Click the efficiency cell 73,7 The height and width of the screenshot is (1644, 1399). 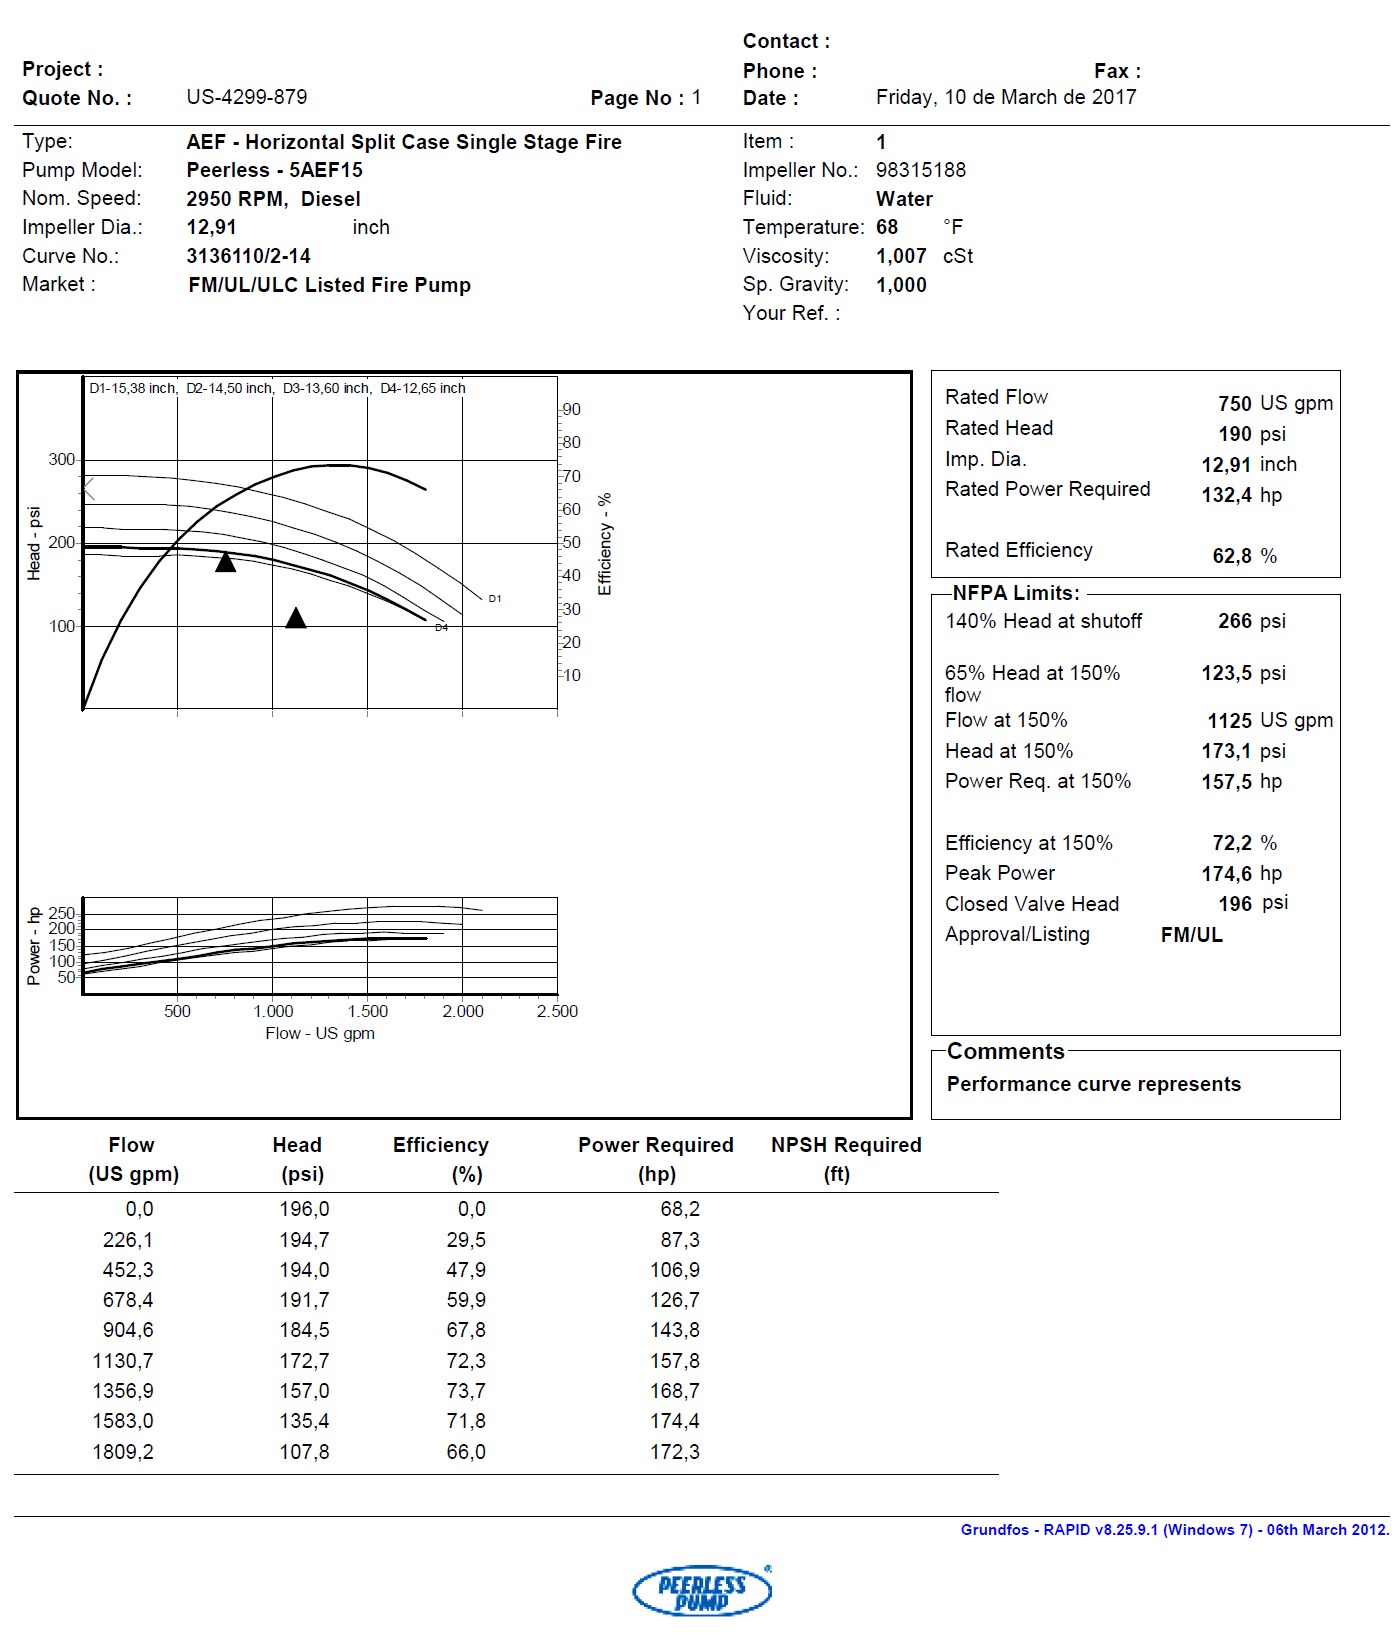click(466, 1391)
